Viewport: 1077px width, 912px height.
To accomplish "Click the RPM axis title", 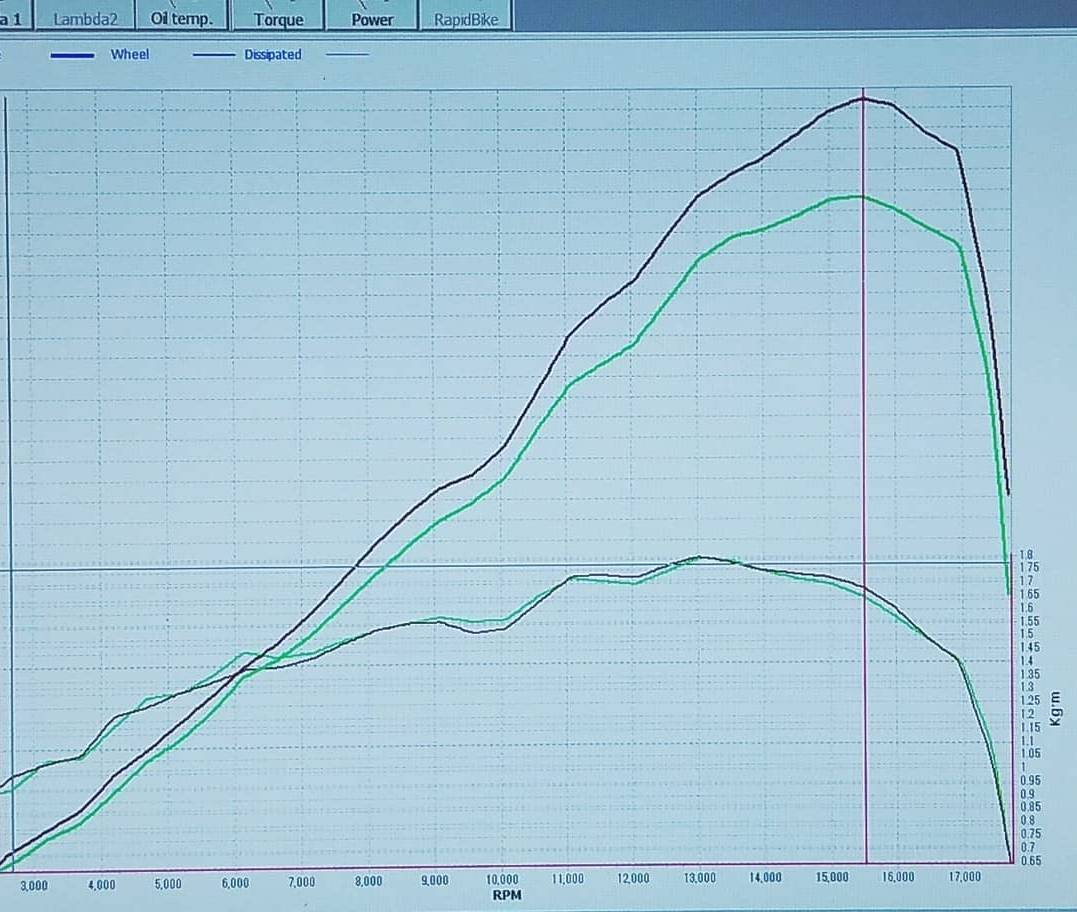I will 507,895.
